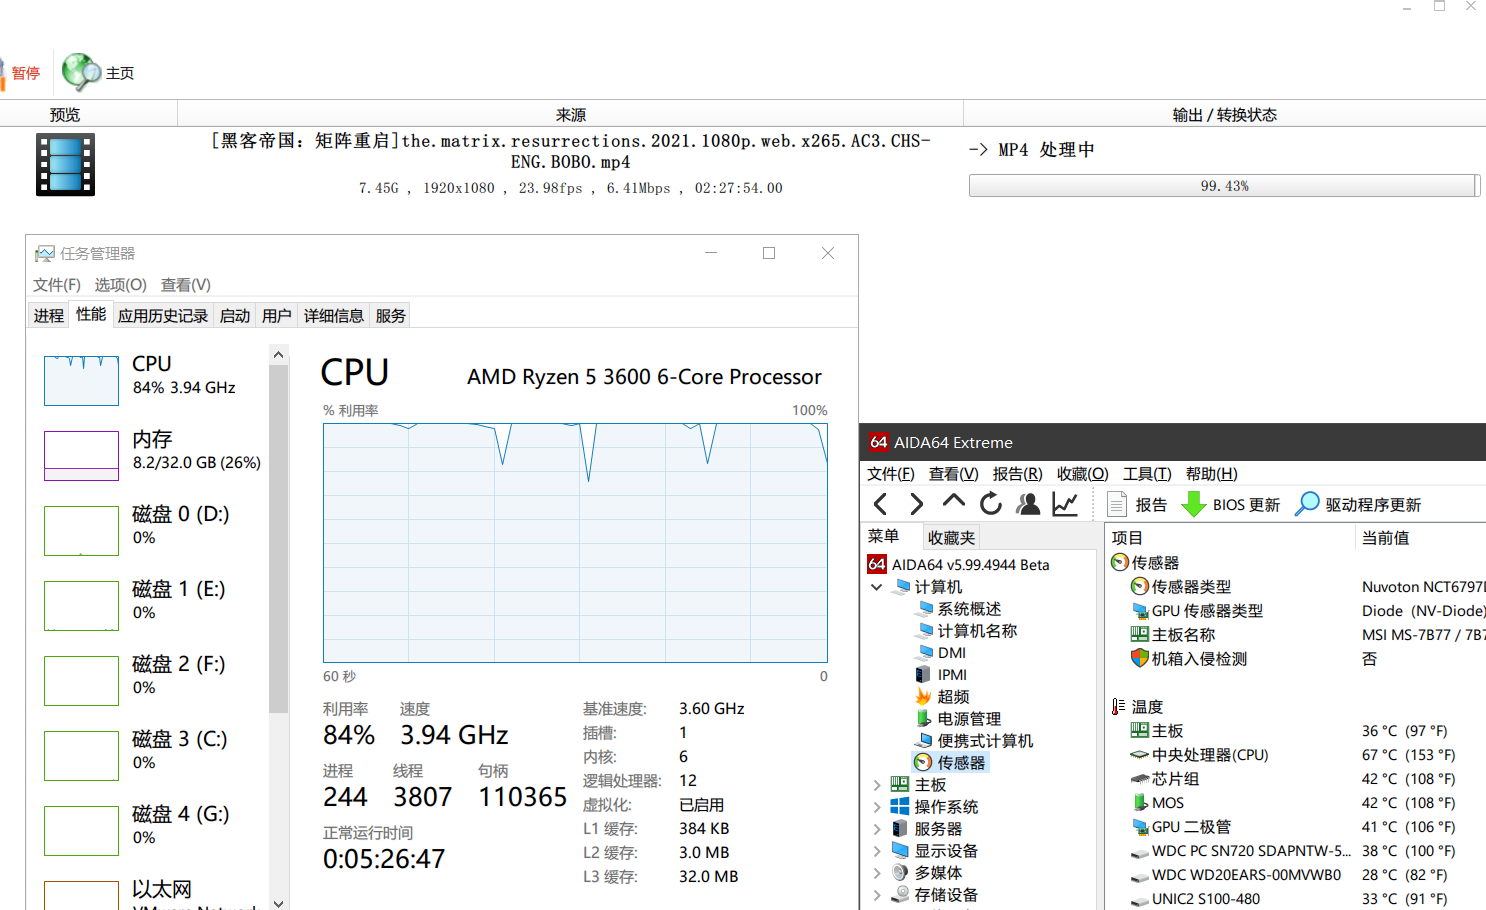Click the 输出 / 转换状态 column header
1486x910 pixels.
1225,115
